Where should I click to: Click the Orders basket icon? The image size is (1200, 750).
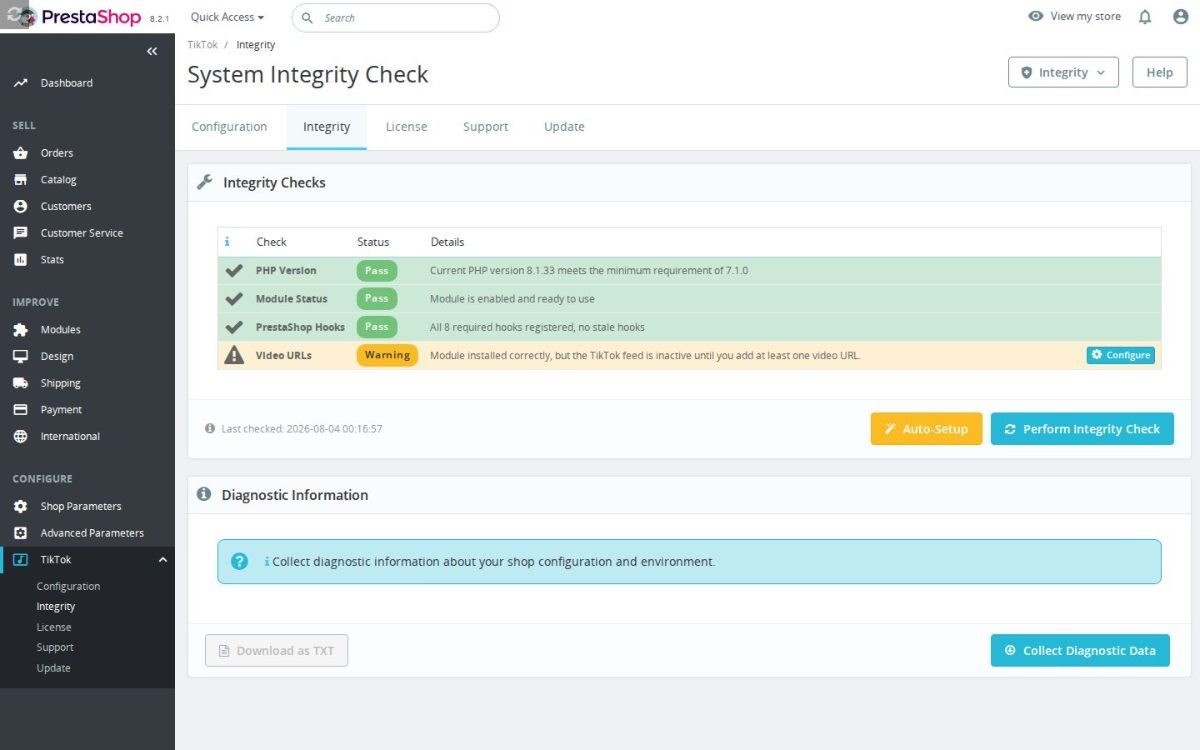20,153
